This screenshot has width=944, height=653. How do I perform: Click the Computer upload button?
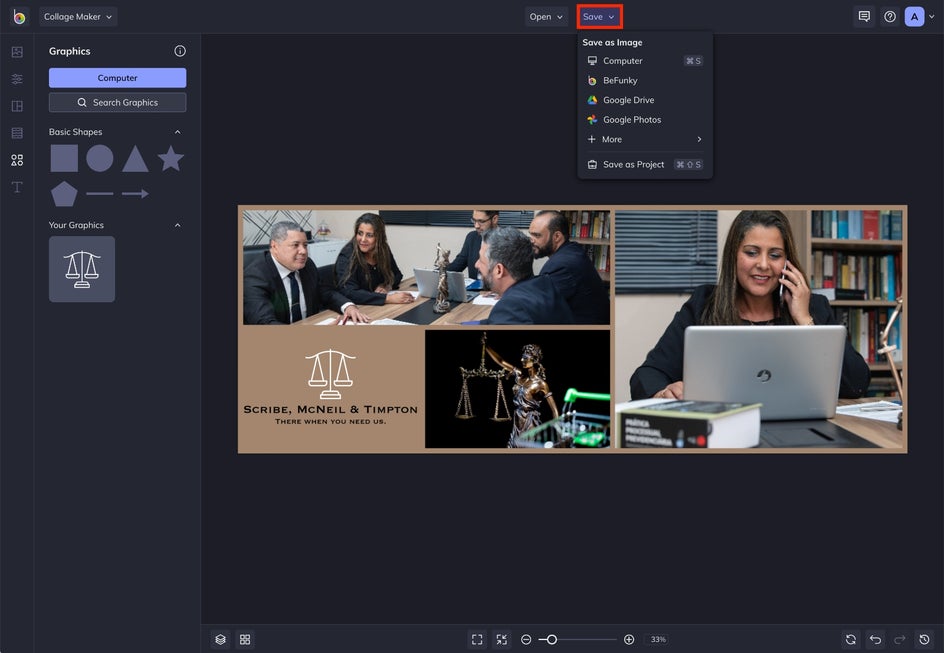click(117, 78)
